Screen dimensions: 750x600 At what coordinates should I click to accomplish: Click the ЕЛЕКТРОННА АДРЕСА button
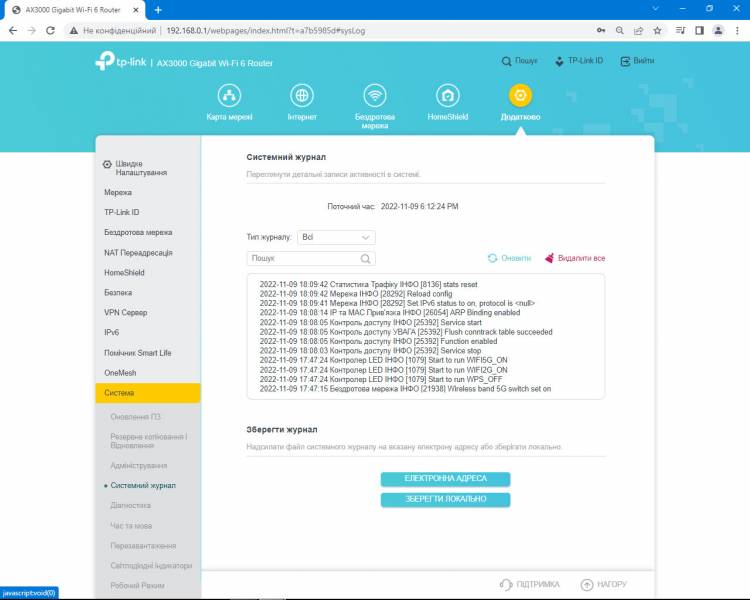445,478
